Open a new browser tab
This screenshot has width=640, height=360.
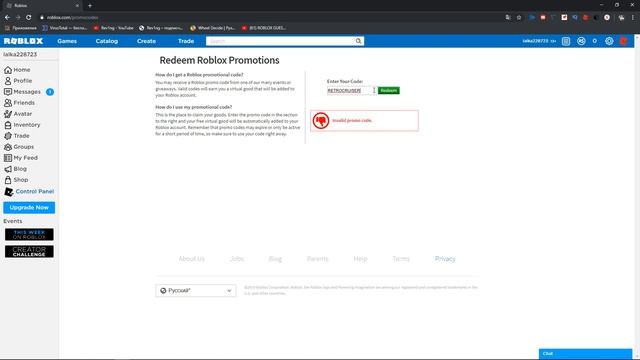click(x=90, y=6)
